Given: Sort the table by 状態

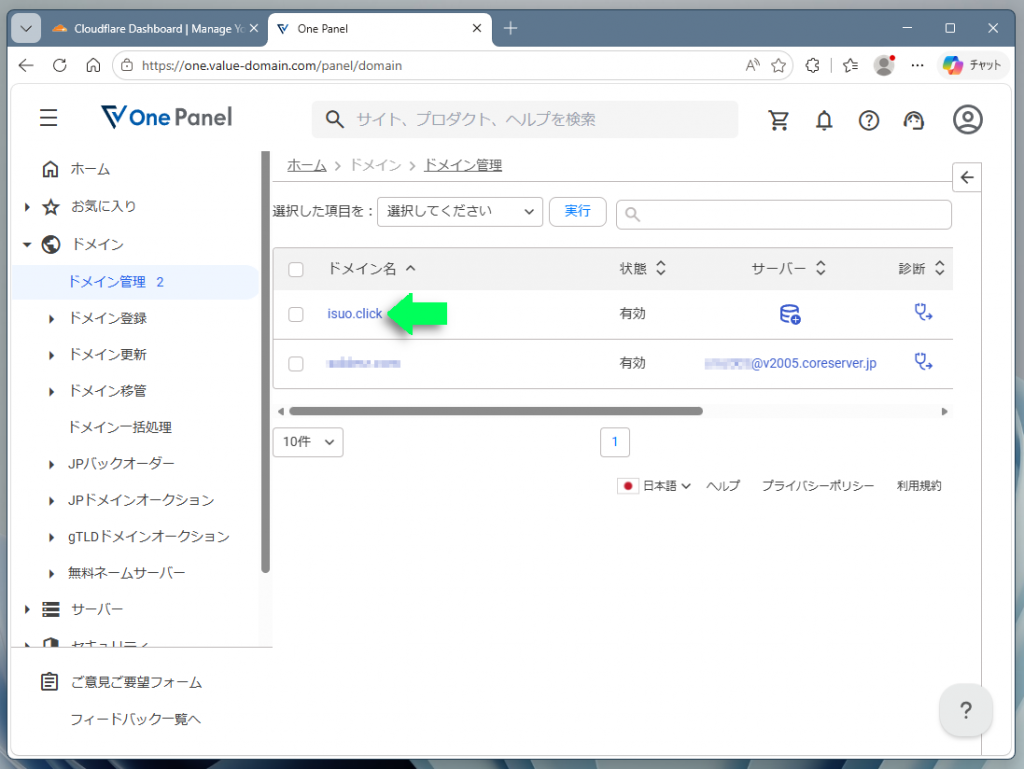Looking at the screenshot, I should 643,268.
